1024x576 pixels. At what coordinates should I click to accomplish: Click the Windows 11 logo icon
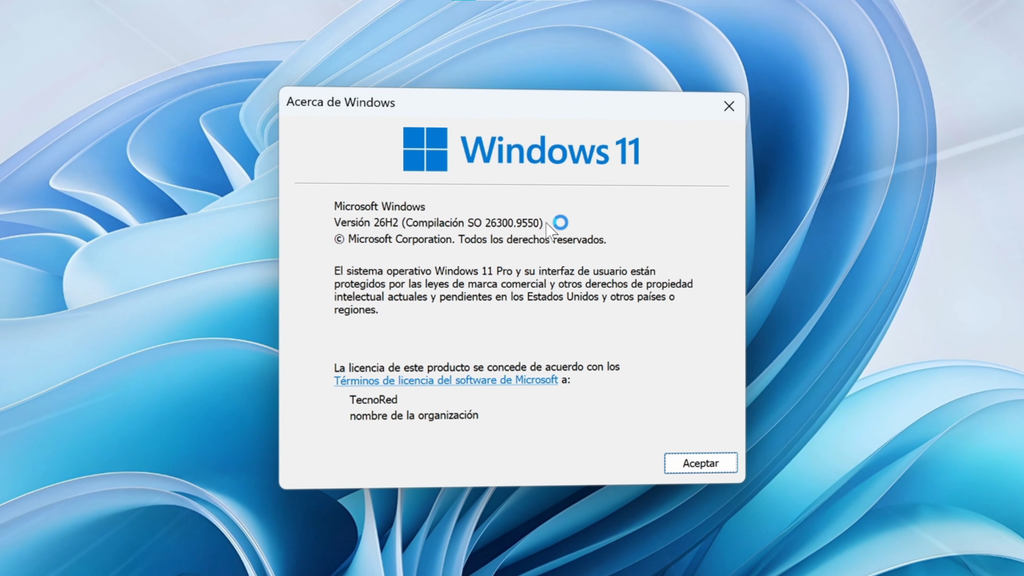click(425, 150)
